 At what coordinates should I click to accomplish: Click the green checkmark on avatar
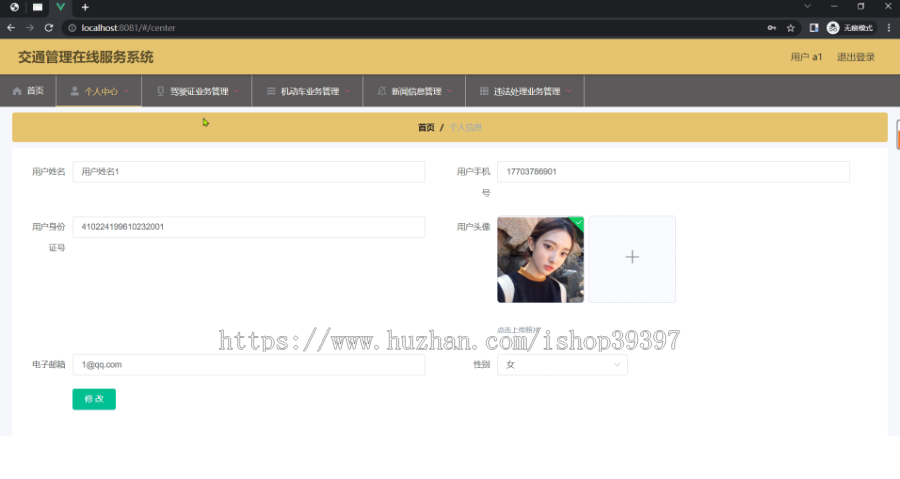pyautogui.click(x=578, y=223)
